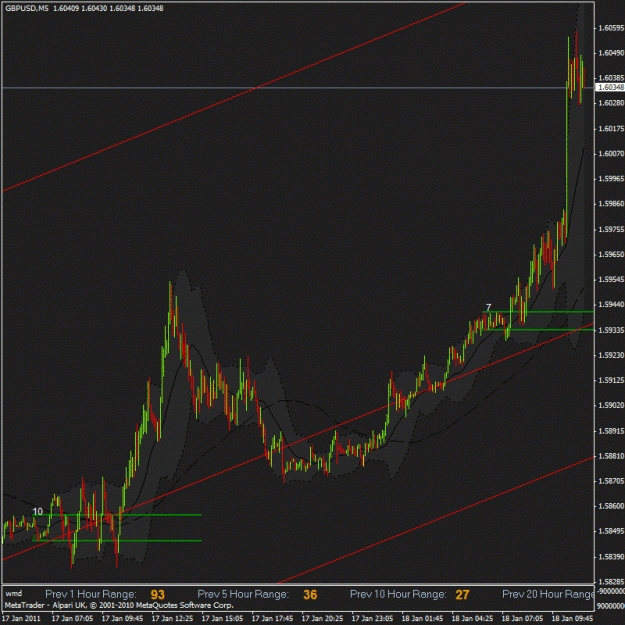The image size is (625, 625).
Task: Click the range label 10 on chart
Action: click(37, 511)
